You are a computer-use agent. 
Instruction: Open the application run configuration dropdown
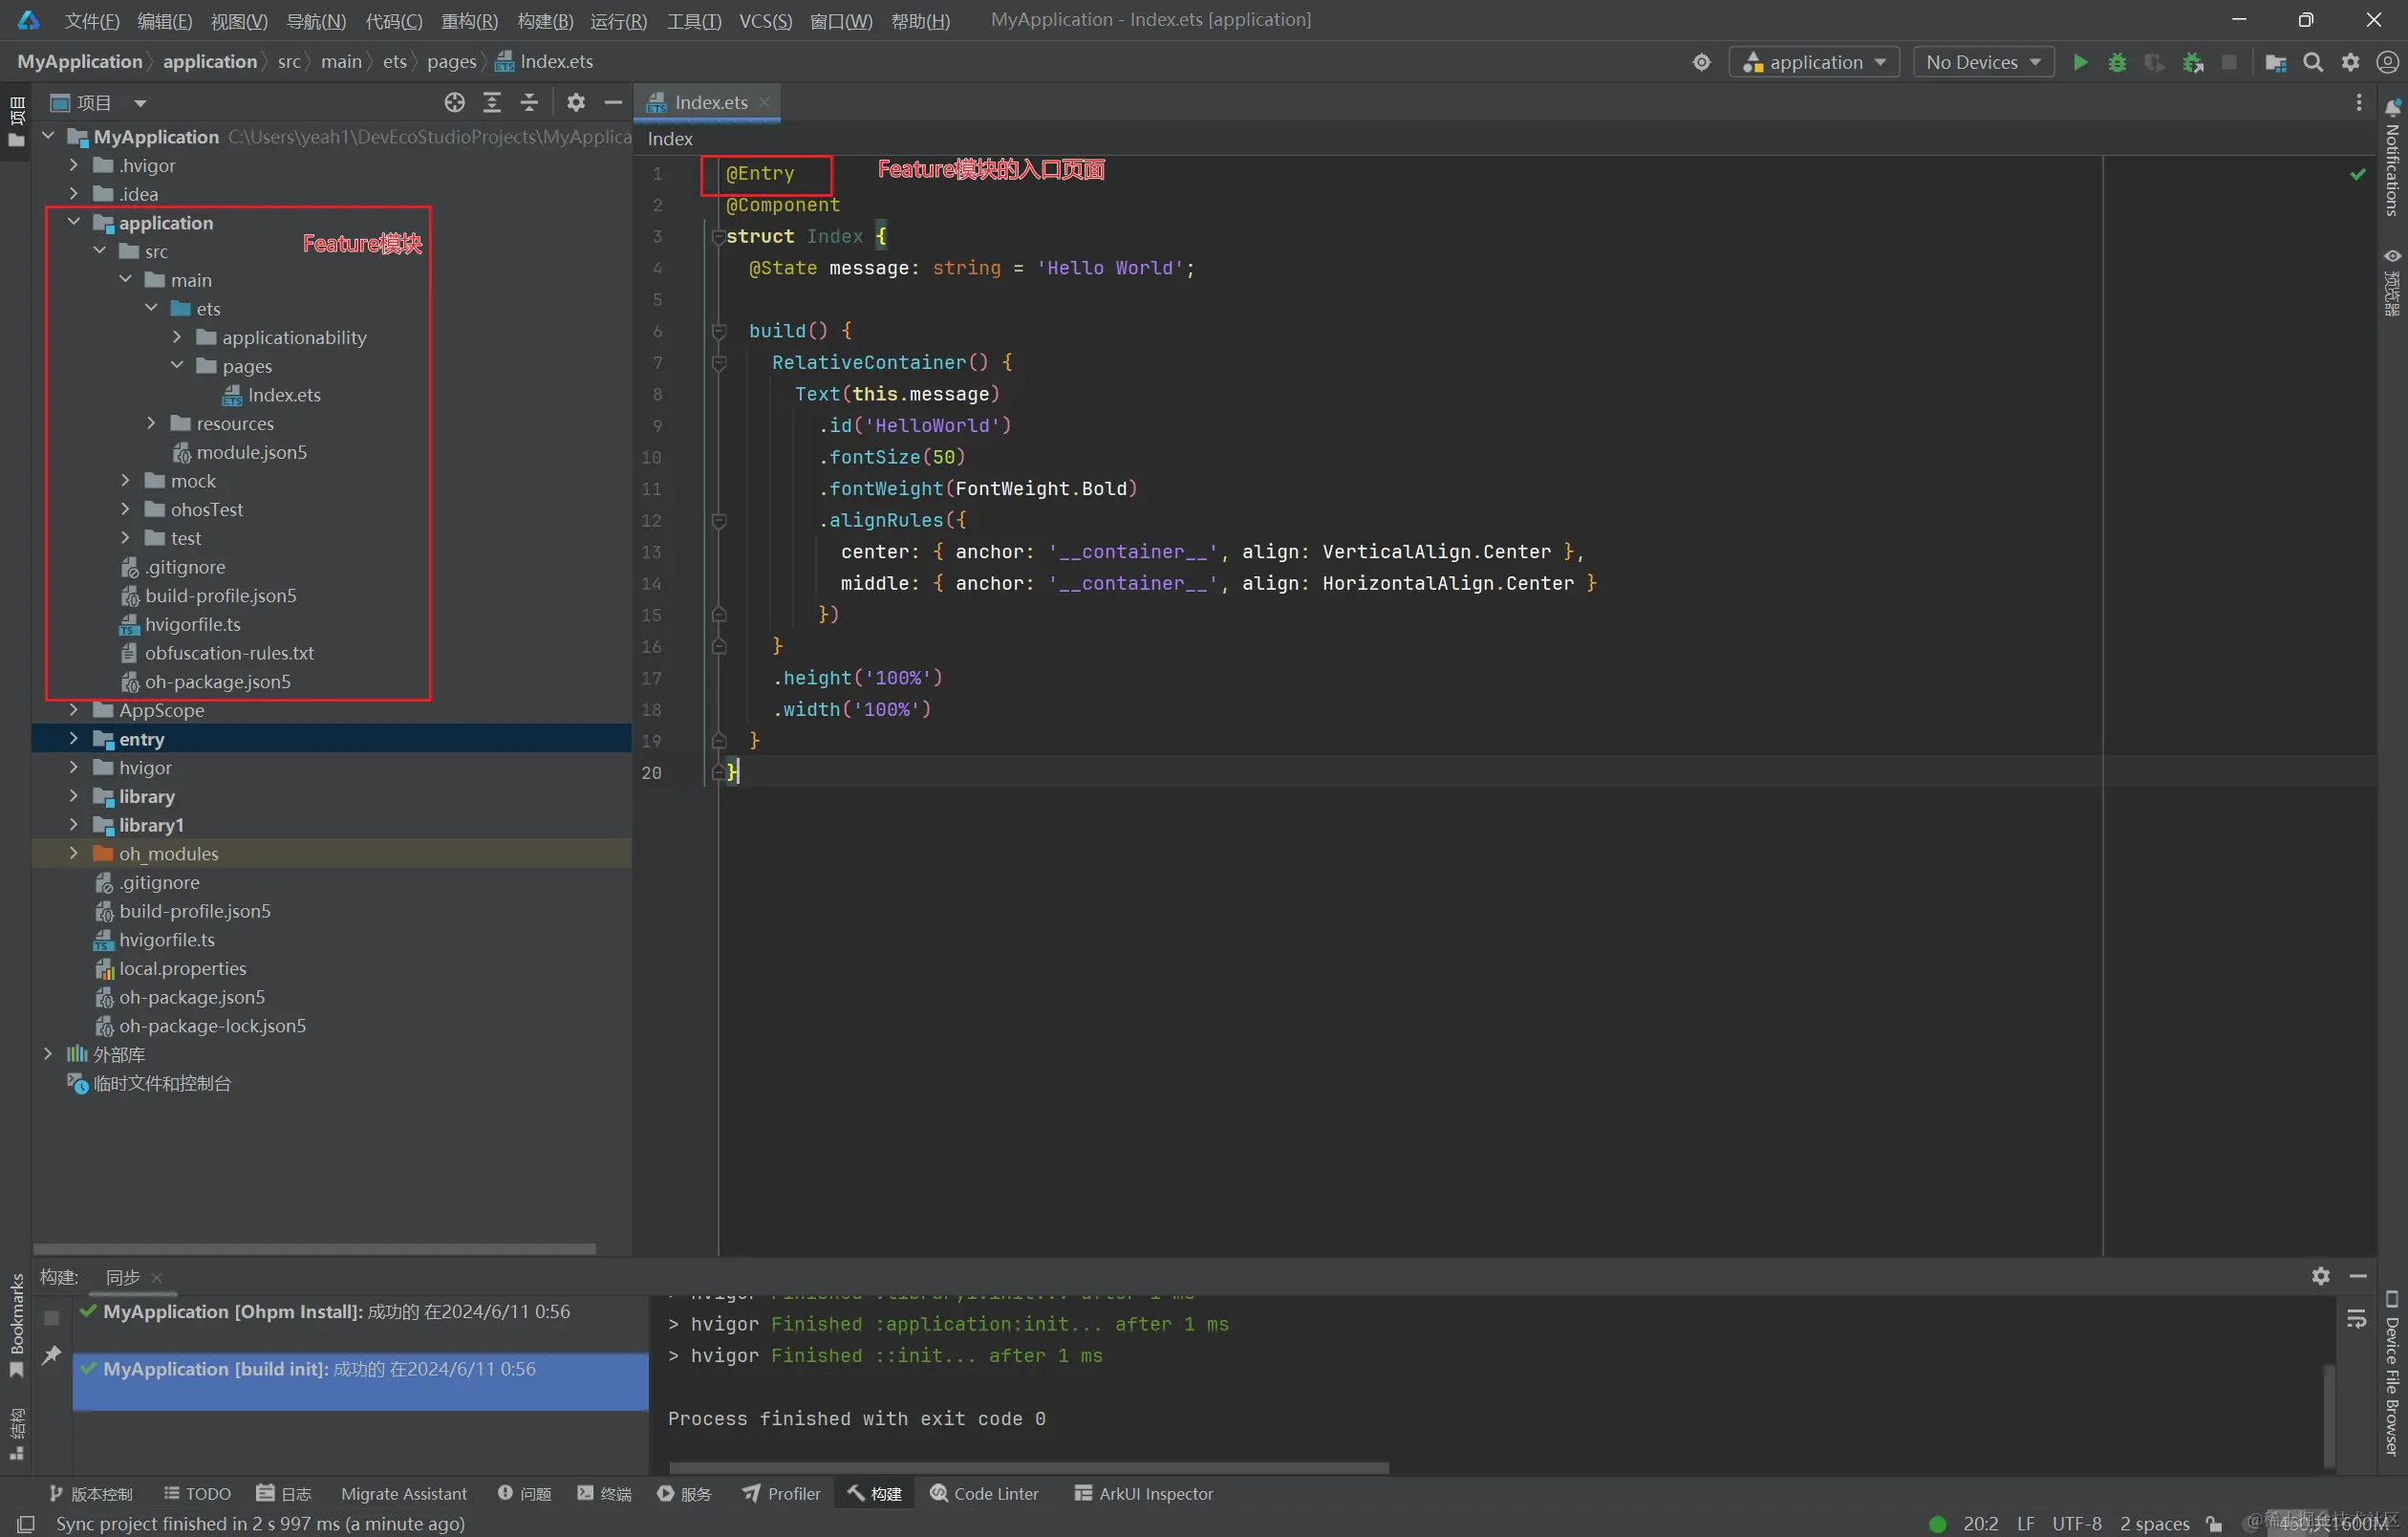(1814, 62)
